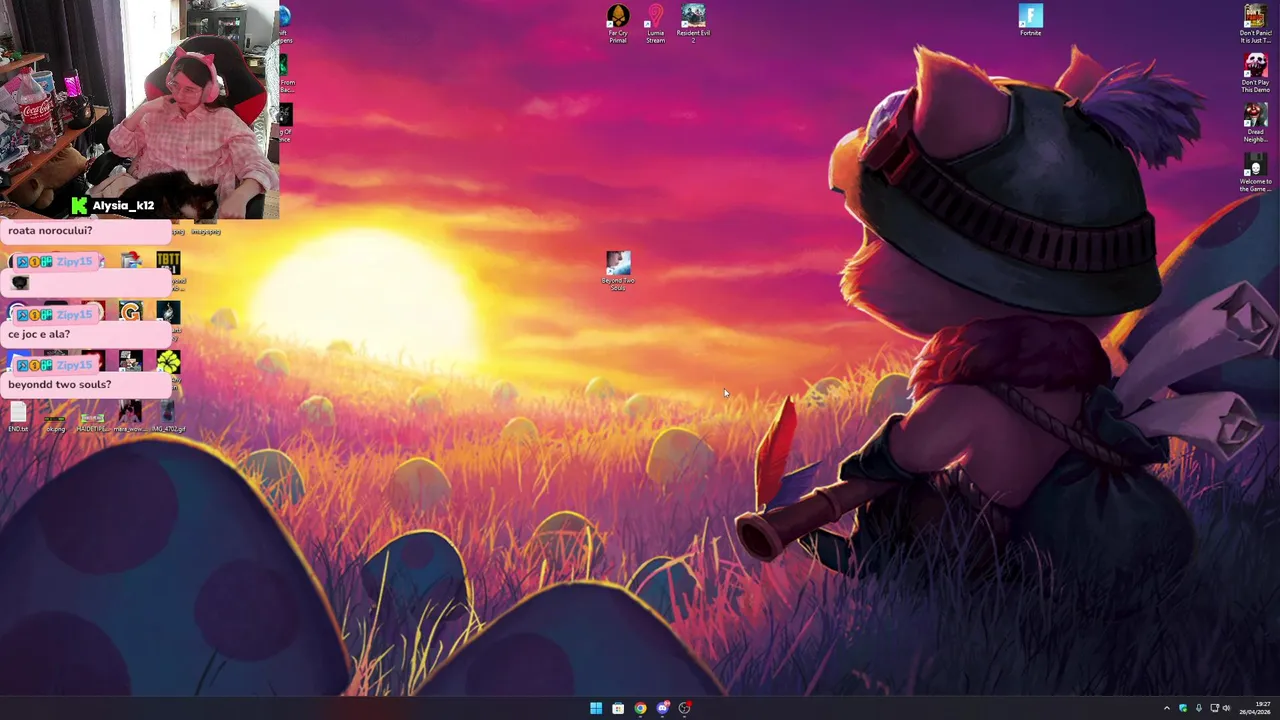The image size is (1280, 720).
Task: Select the orange G desktop shortcut
Action: click(130, 313)
